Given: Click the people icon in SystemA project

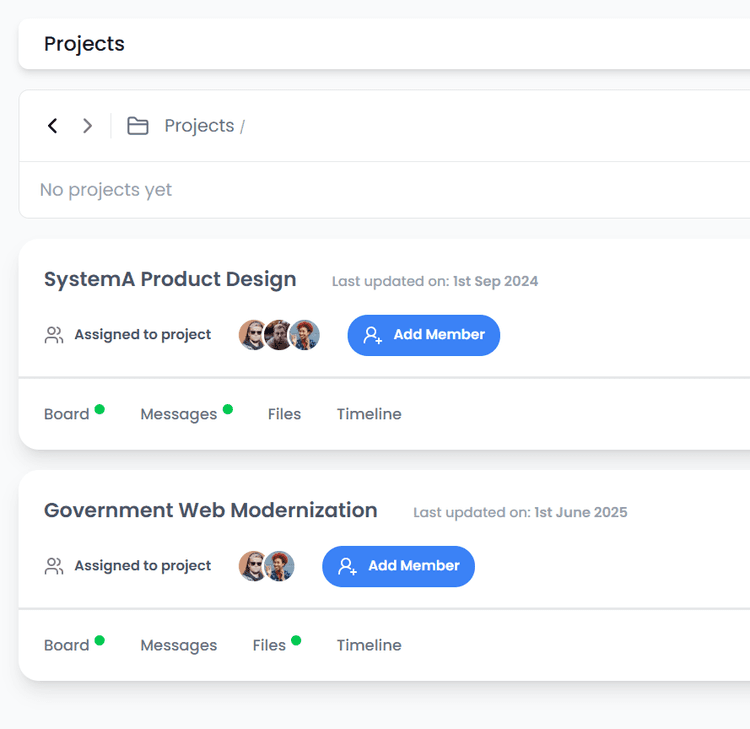Looking at the screenshot, I should [54, 335].
